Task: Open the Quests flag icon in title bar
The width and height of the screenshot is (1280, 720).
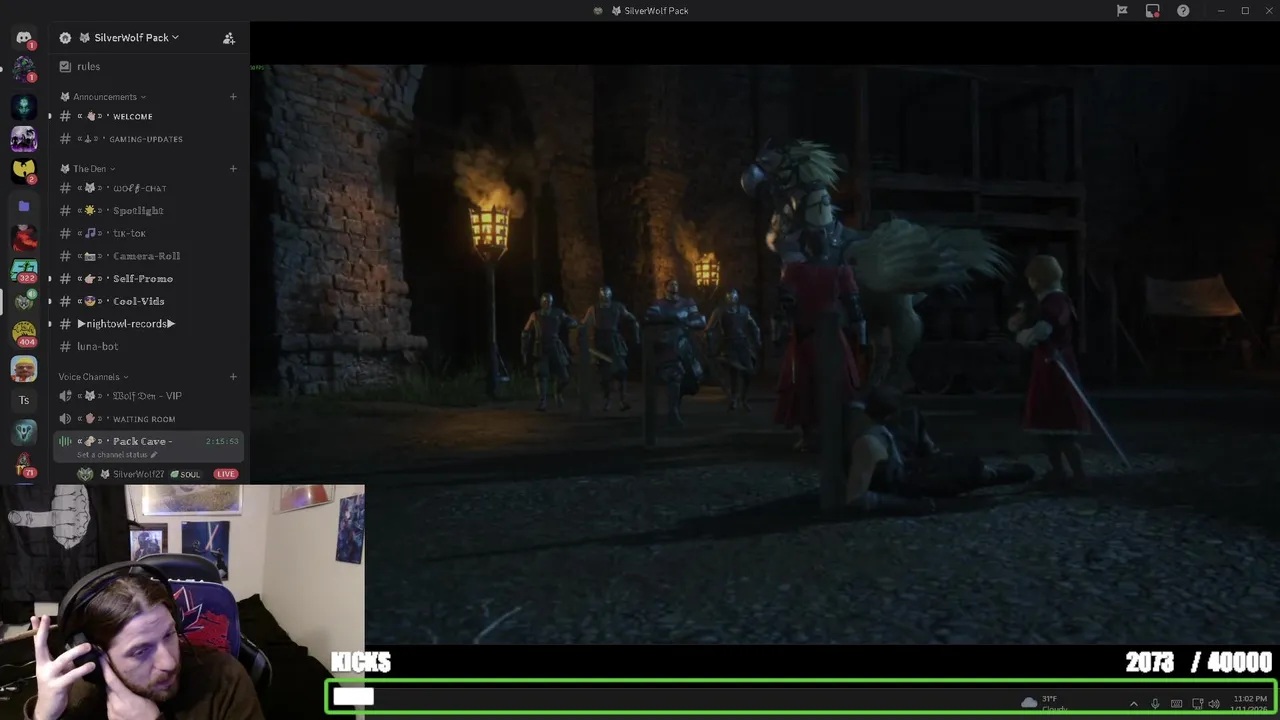Action: (1122, 11)
